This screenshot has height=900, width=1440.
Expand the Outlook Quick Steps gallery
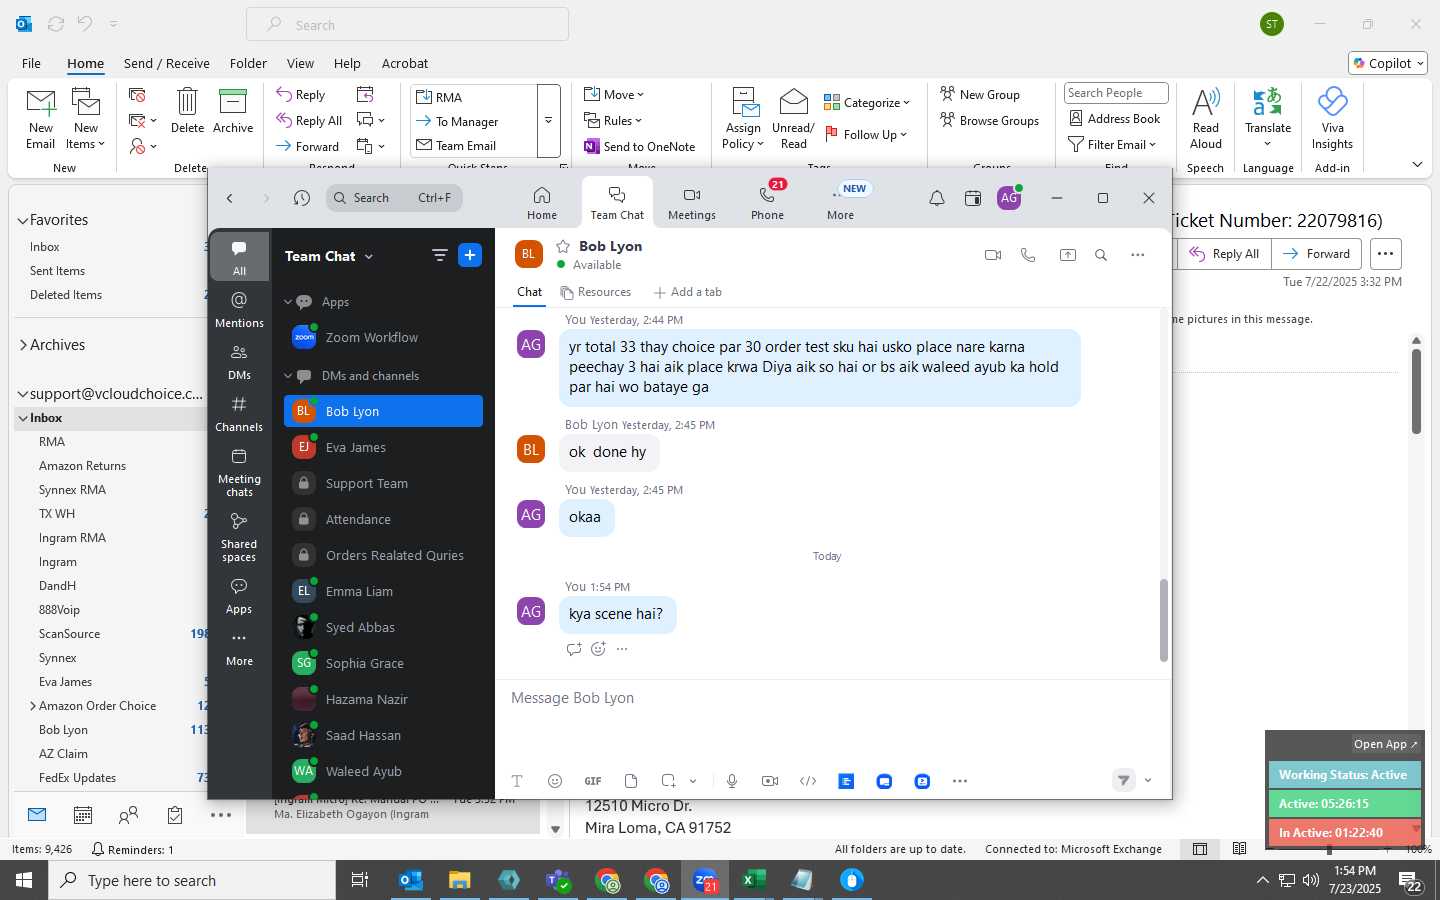click(x=548, y=120)
